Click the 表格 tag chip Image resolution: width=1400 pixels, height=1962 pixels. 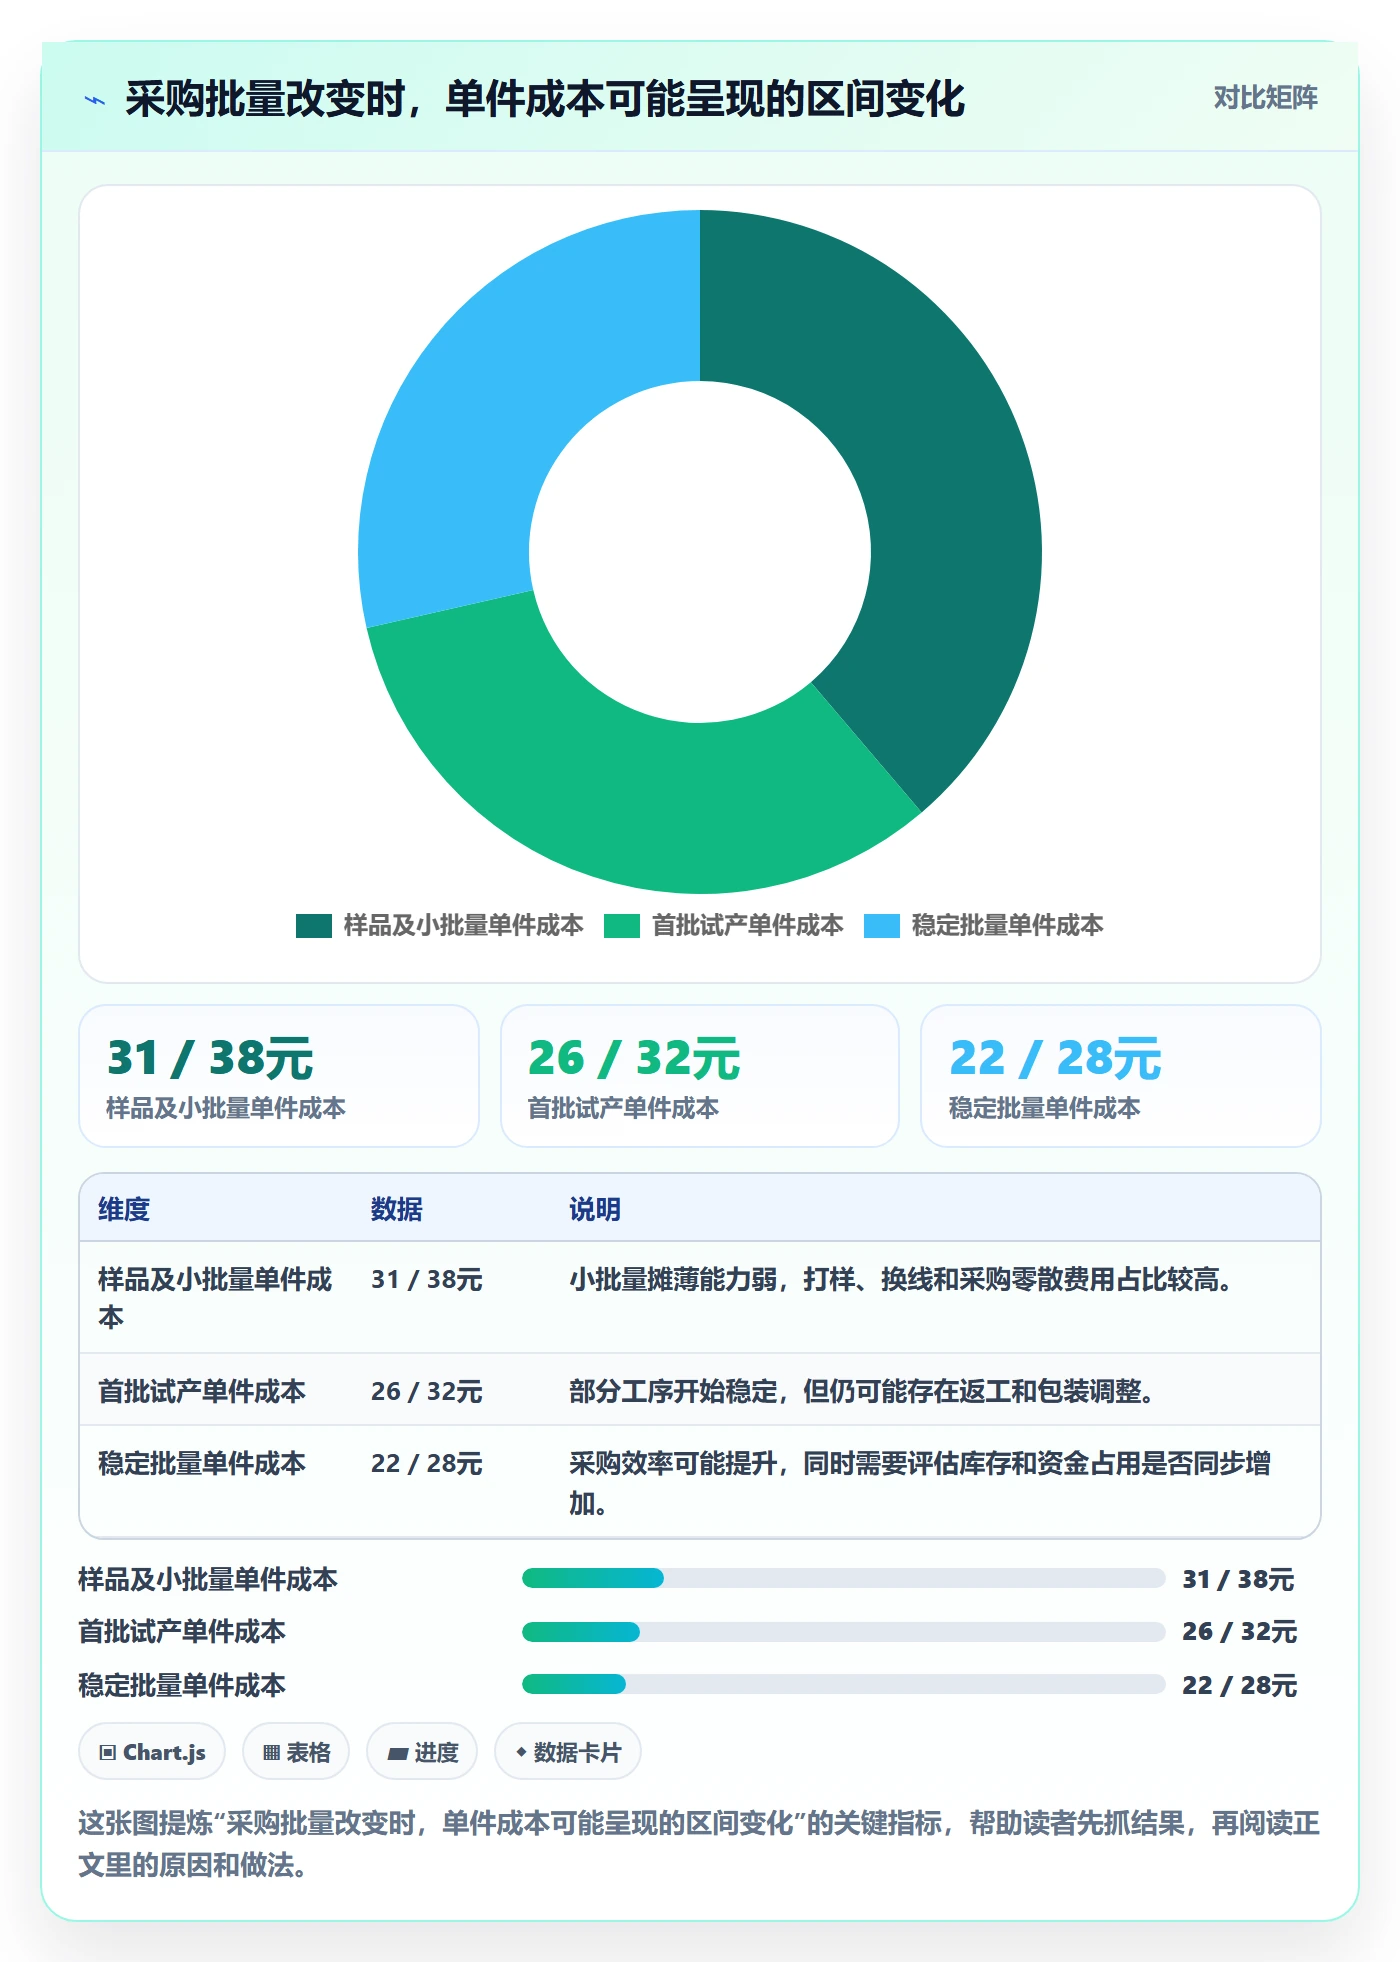pyautogui.click(x=296, y=1752)
